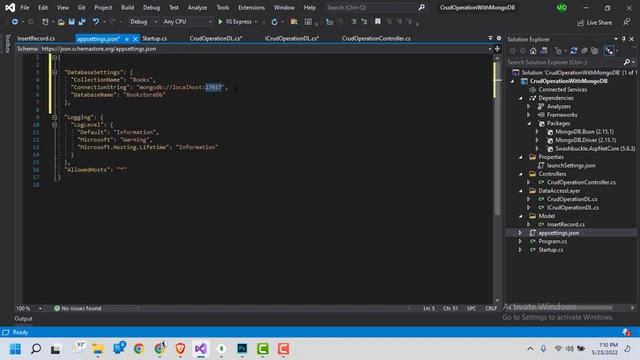640x360 pixels.
Task: Click the Open File folder icon
Action: pyautogui.click(x=61, y=22)
